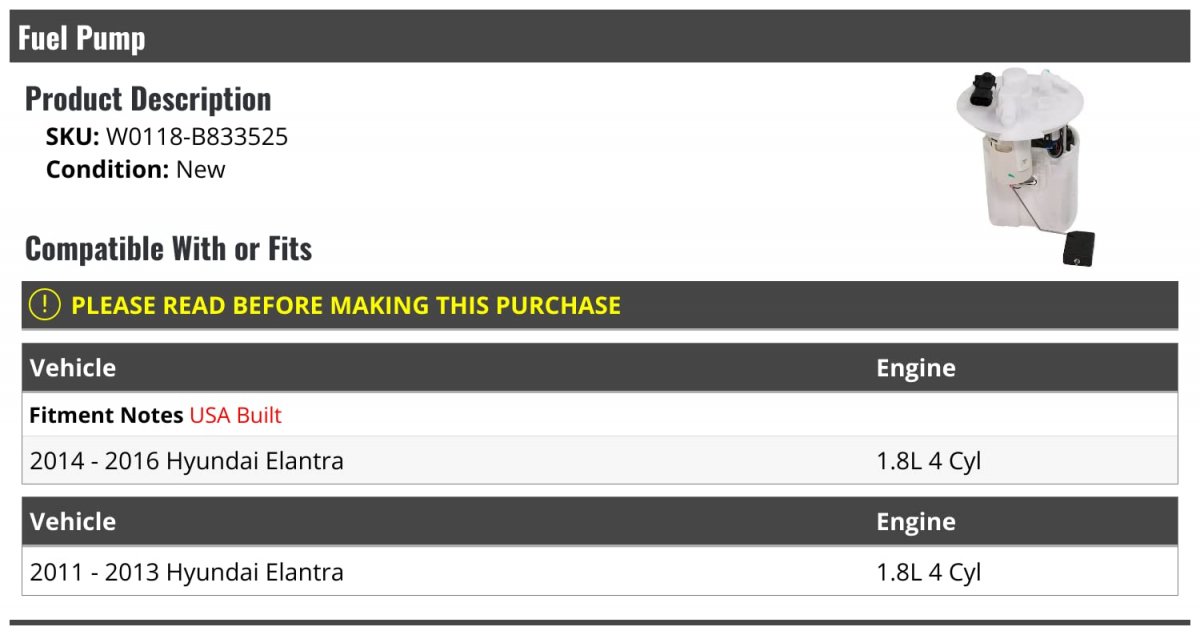Click '1.8L 4 Cyl' for the 2014-2016 Elantra
The width and height of the screenshot is (1200, 635).
(929, 461)
